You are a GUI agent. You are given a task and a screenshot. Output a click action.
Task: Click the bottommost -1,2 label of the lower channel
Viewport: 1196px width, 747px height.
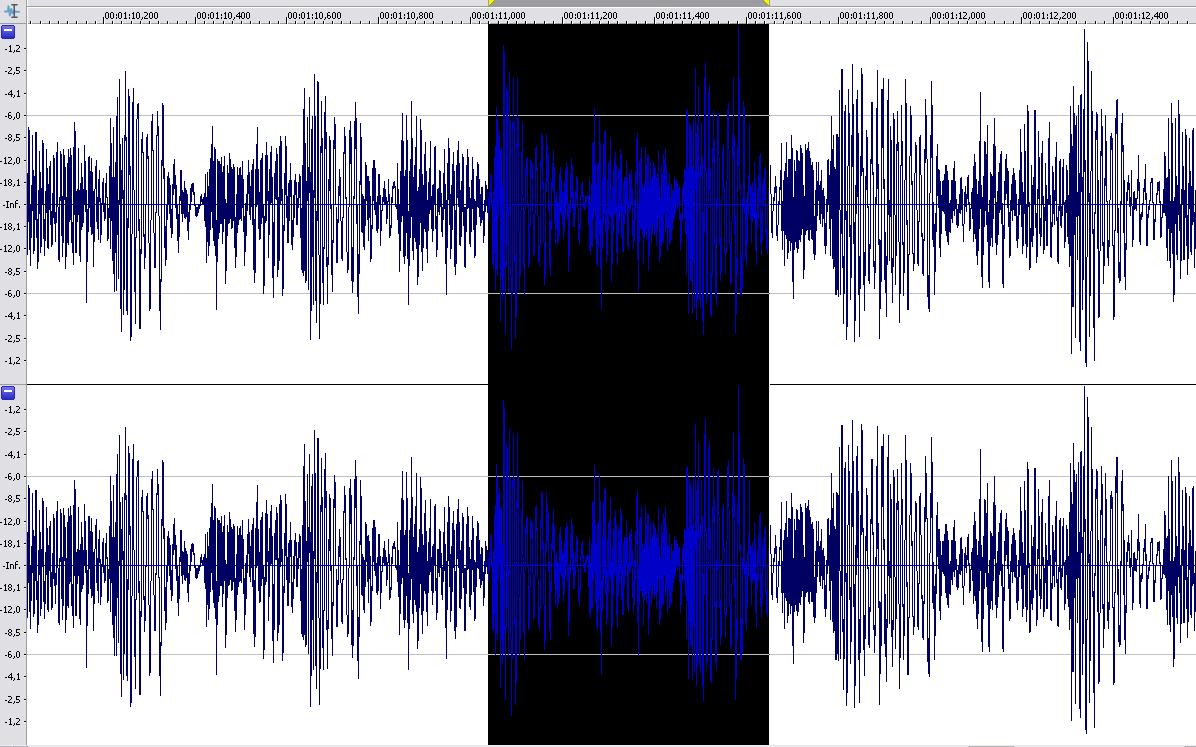(14, 721)
